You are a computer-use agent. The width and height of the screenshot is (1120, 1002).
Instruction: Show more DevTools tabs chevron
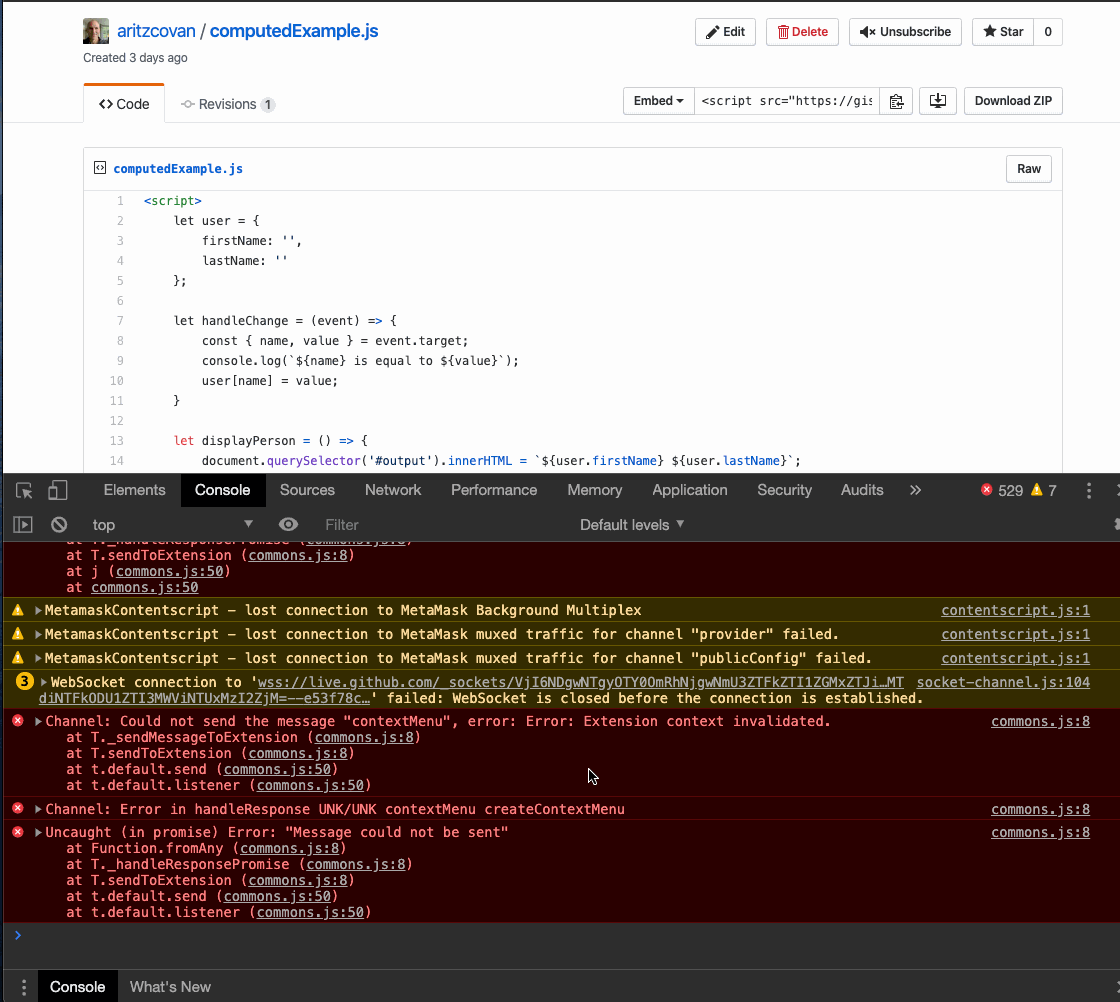[x=915, y=490]
